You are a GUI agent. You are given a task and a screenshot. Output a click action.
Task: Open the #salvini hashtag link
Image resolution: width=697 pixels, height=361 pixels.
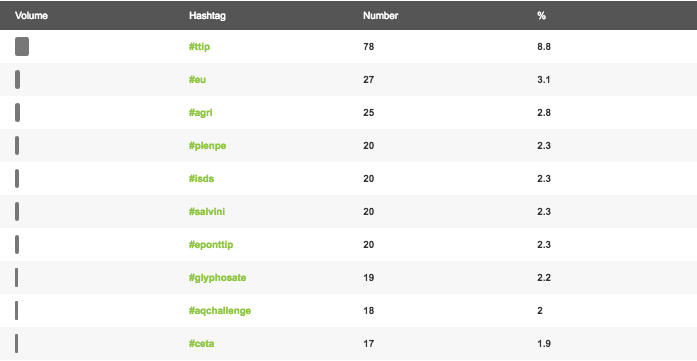[x=207, y=212]
